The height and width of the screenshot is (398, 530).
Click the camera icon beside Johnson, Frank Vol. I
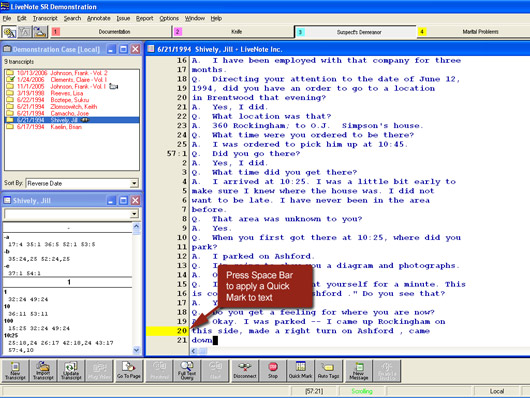114,87
